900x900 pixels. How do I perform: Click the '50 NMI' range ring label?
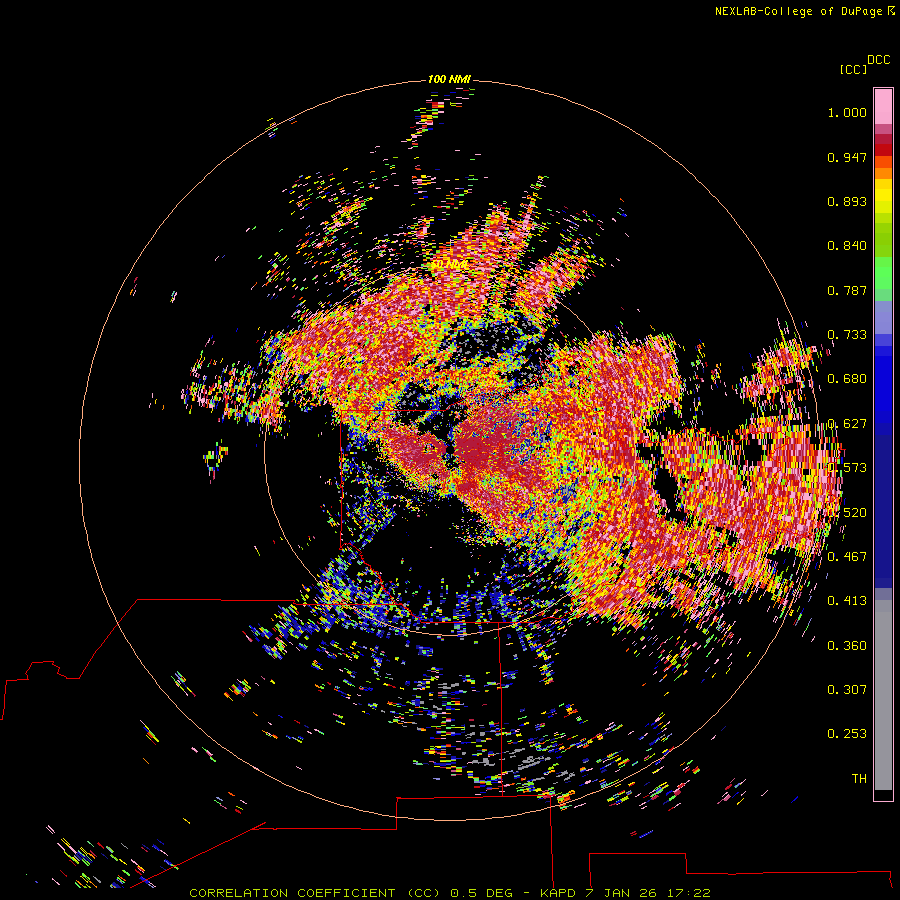(449, 265)
